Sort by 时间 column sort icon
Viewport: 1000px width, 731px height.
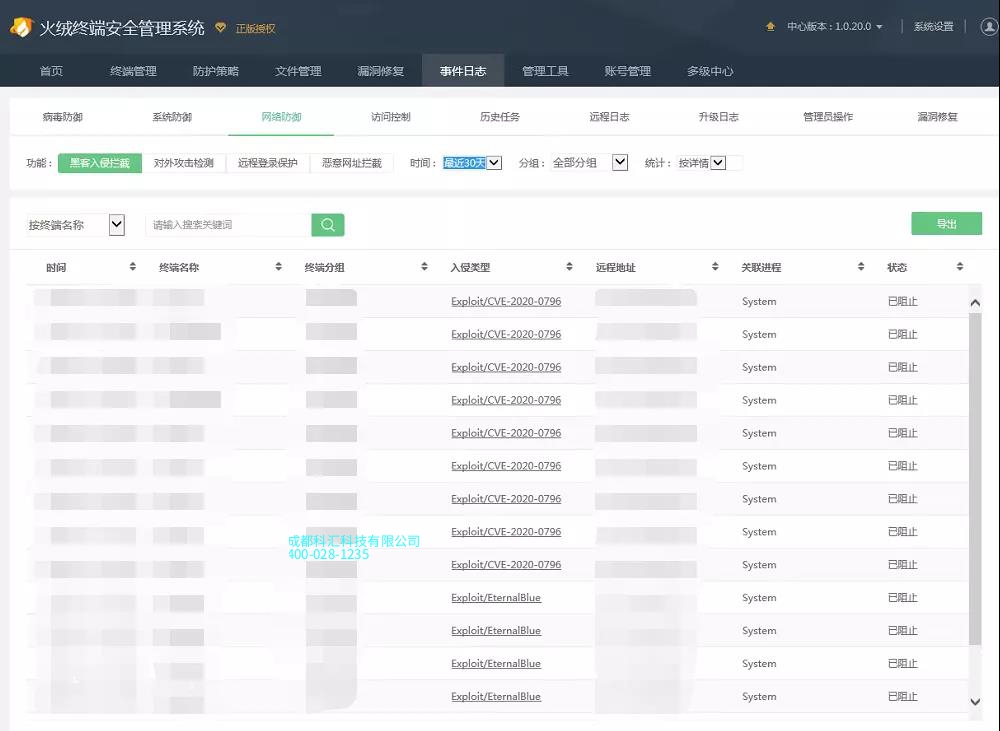pyautogui.click(x=133, y=267)
